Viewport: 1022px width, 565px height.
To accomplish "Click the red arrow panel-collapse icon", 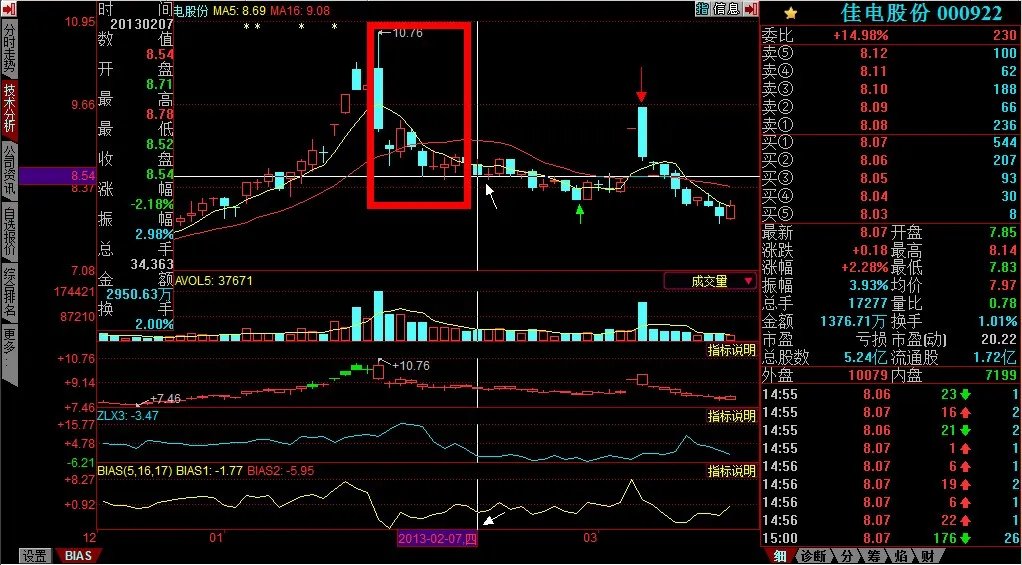I will click(749, 9).
